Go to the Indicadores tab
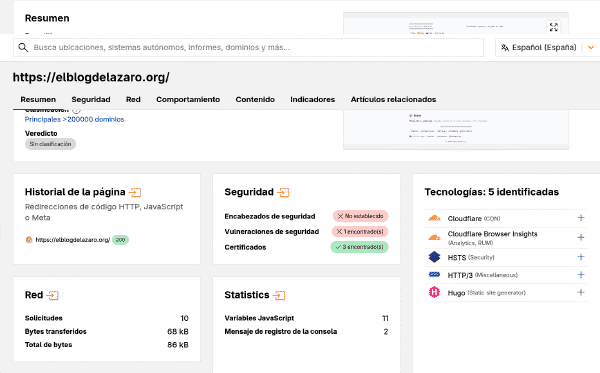The height and width of the screenshot is (373, 600). [312, 99]
